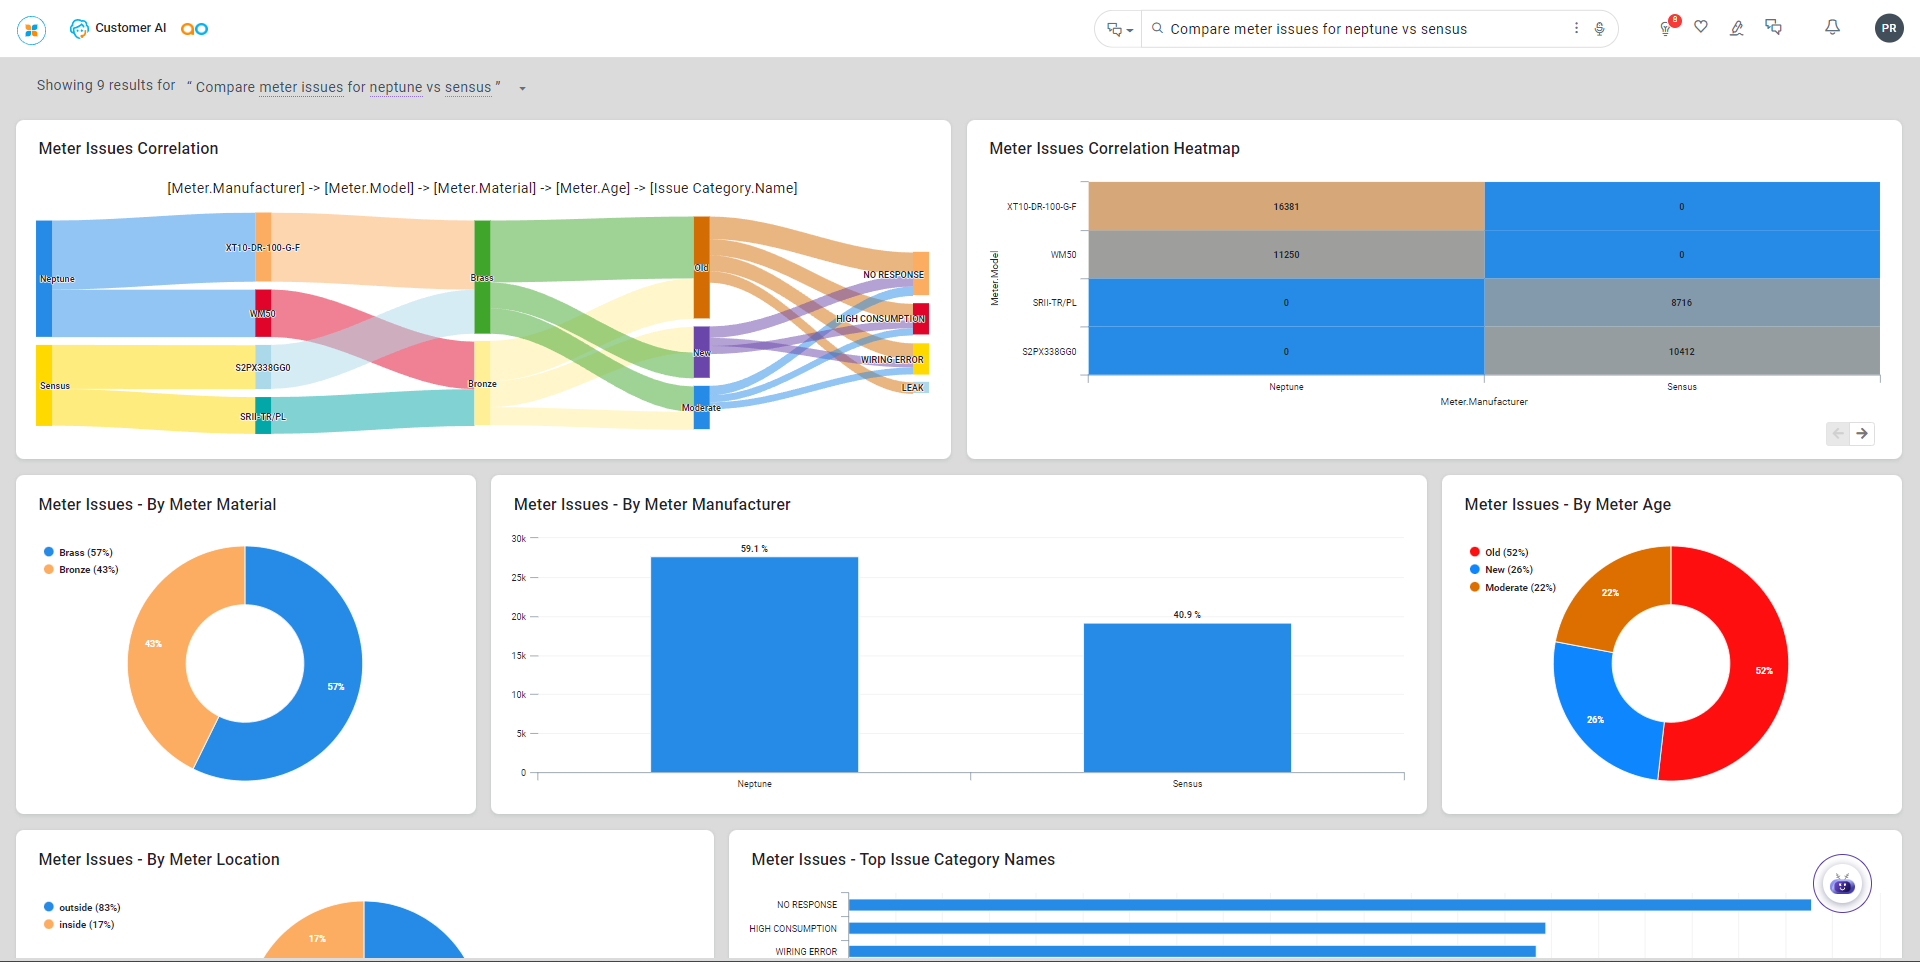The height and width of the screenshot is (962, 1920).
Task: Activate voice search microphone icon
Action: click(x=1600, y=29)
